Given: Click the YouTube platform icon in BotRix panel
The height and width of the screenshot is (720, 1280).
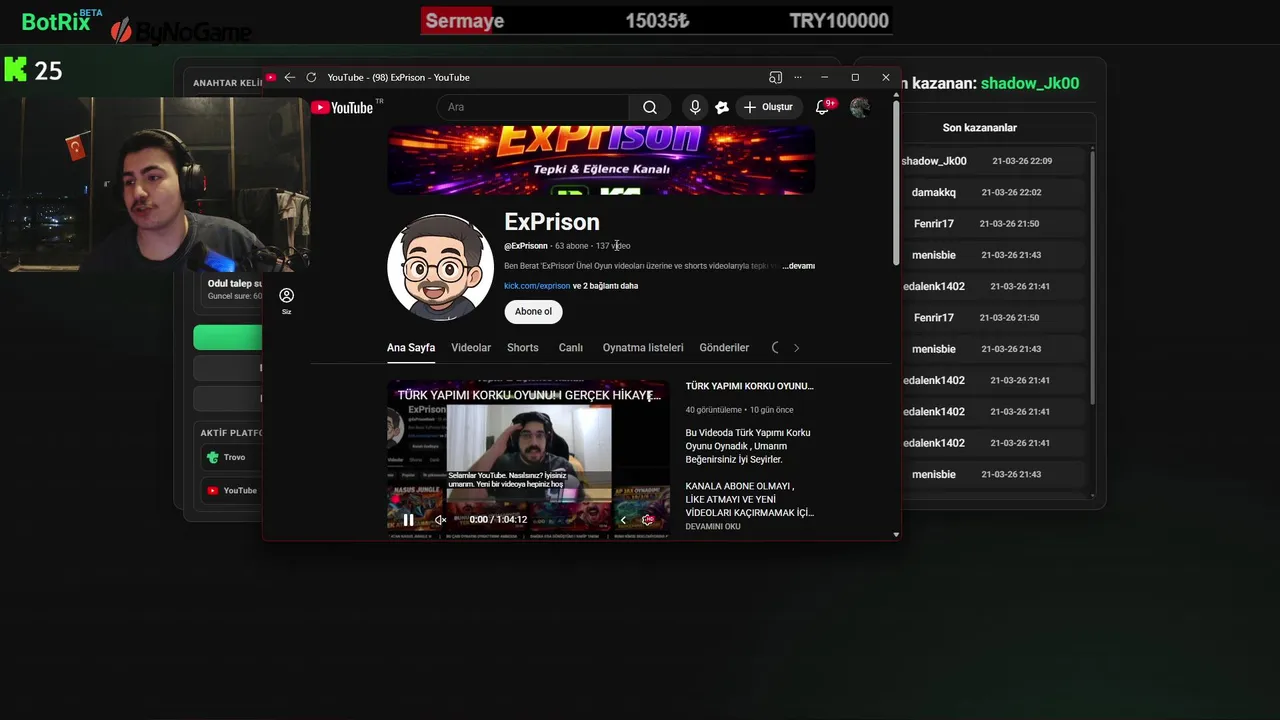Looking at the screenshot, I should tap(213, 490).
